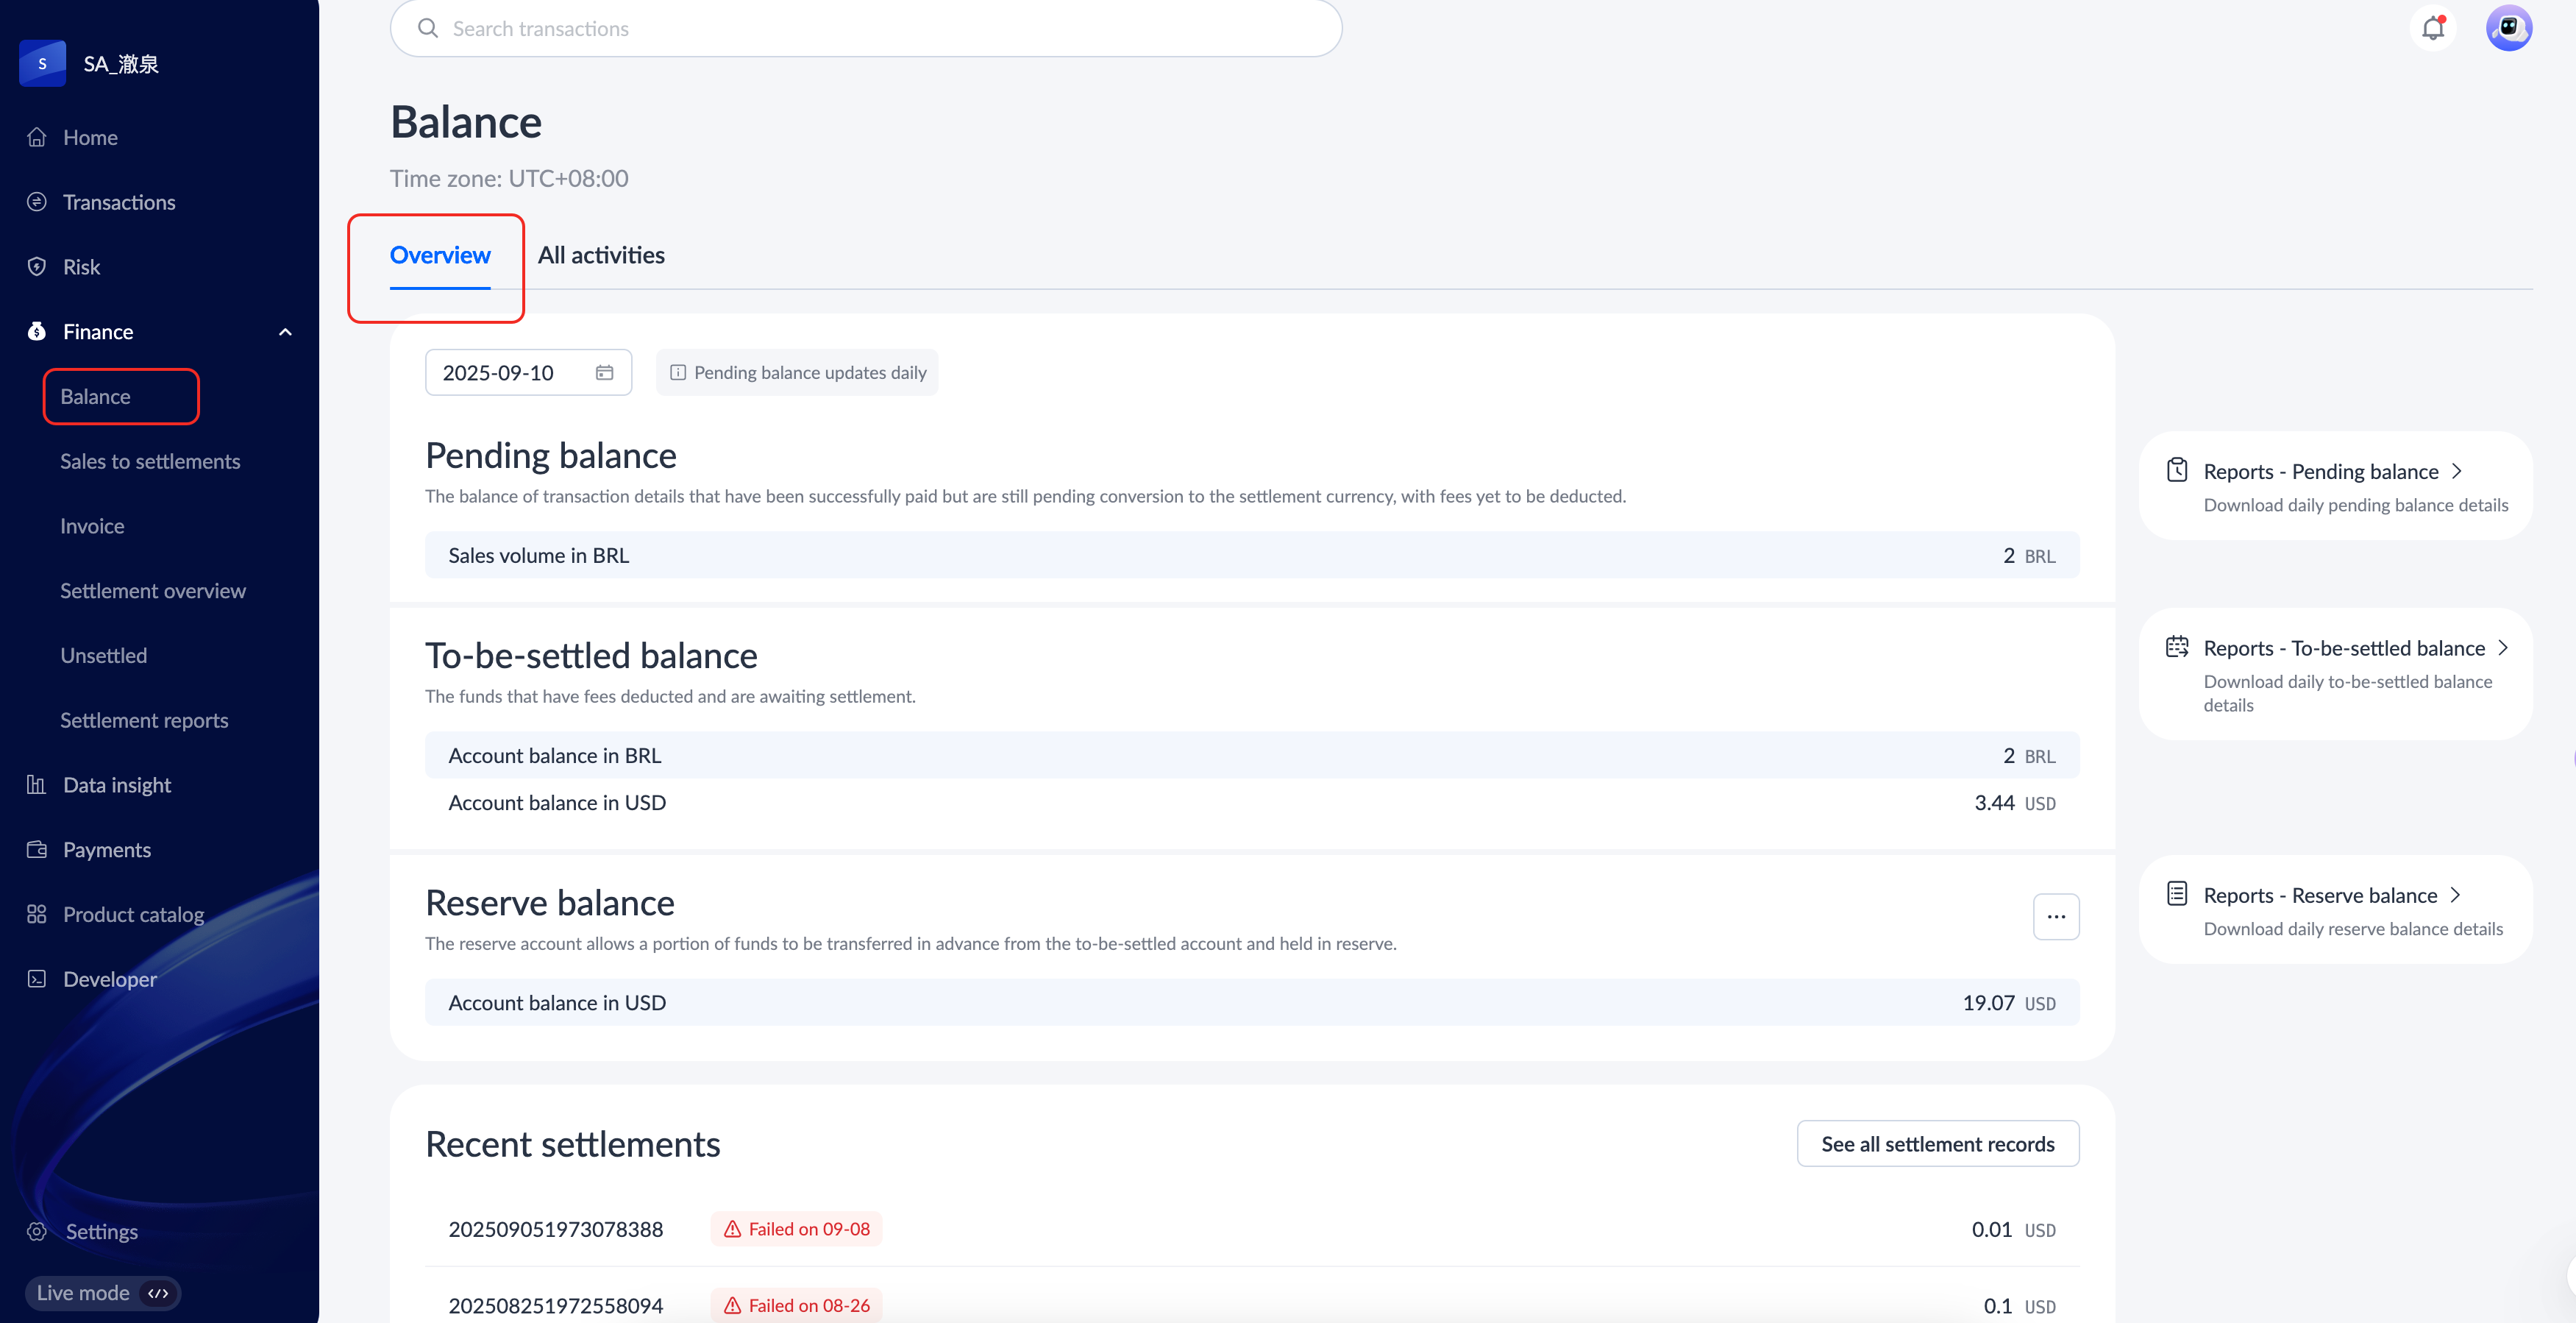Collapse the Finance section chevron
The height and width of the screenshot is (1323, 2576).
pyautogui.click(x=285, y=332)
